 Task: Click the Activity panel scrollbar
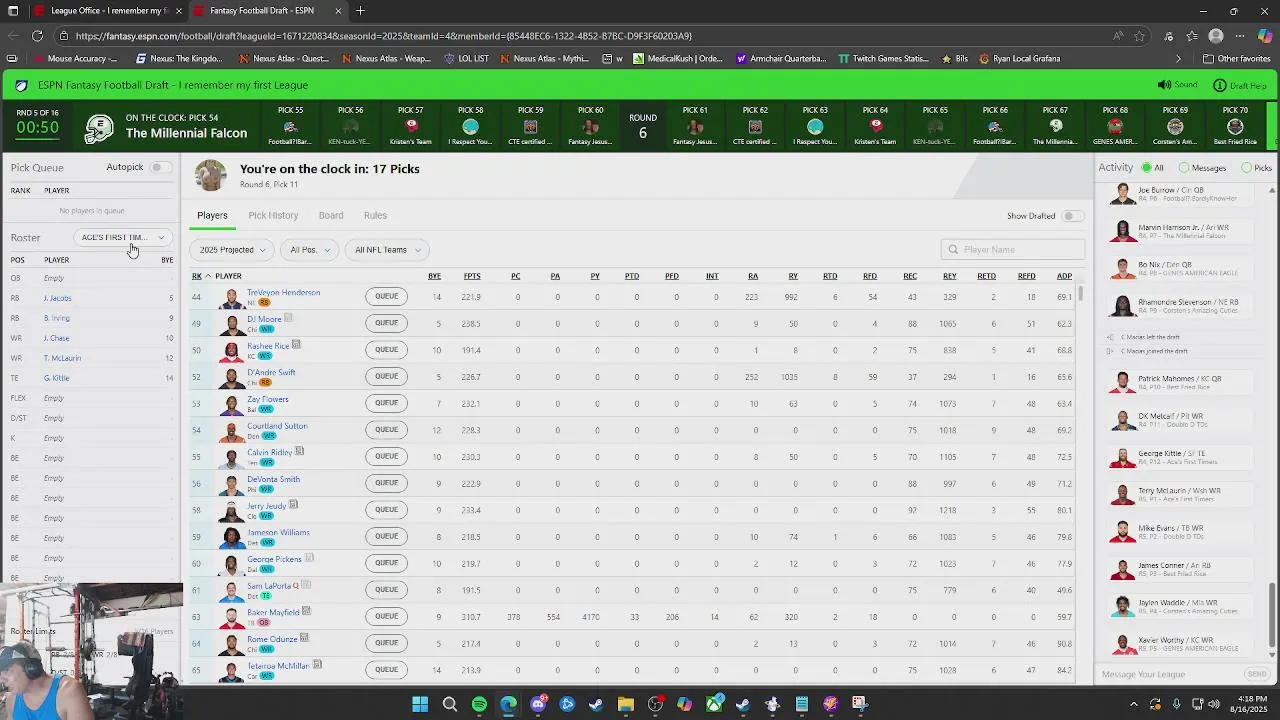(1272, 612)
